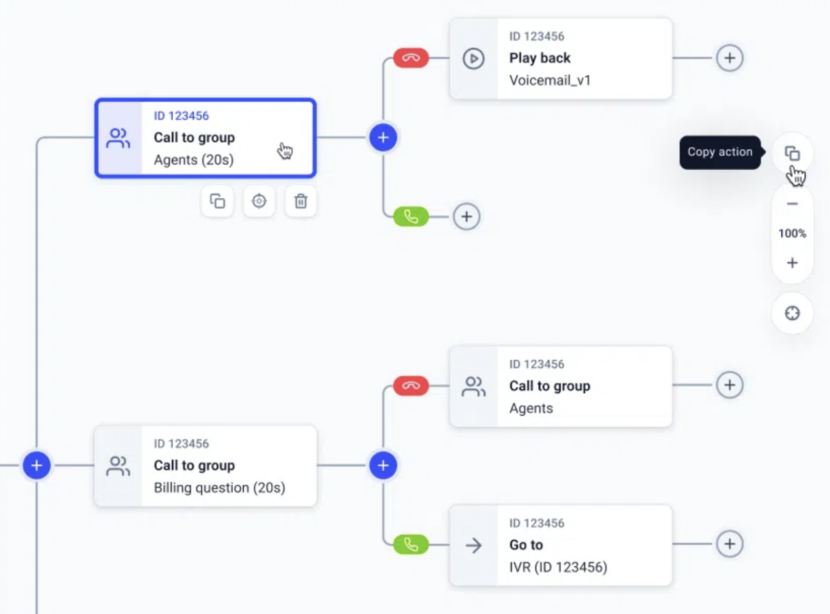This screenshot has height=614, width=830.
Task: Click the group icon on Billing question node
Action: tap(118, 465)
